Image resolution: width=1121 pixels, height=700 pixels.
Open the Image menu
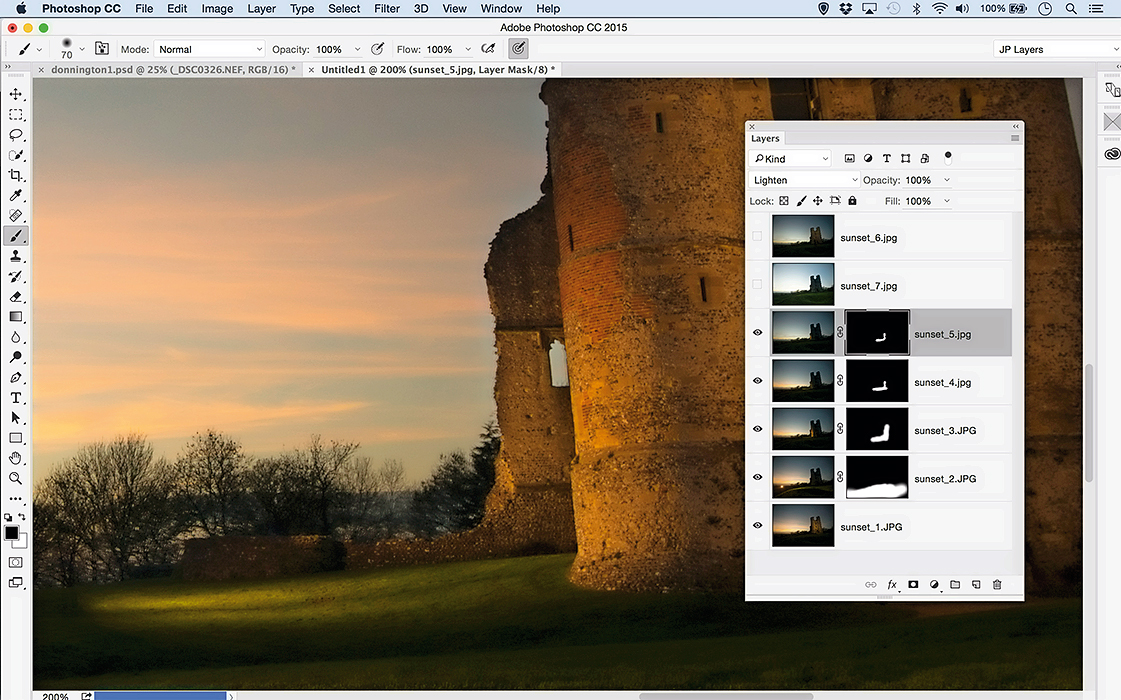pos(217,9)
